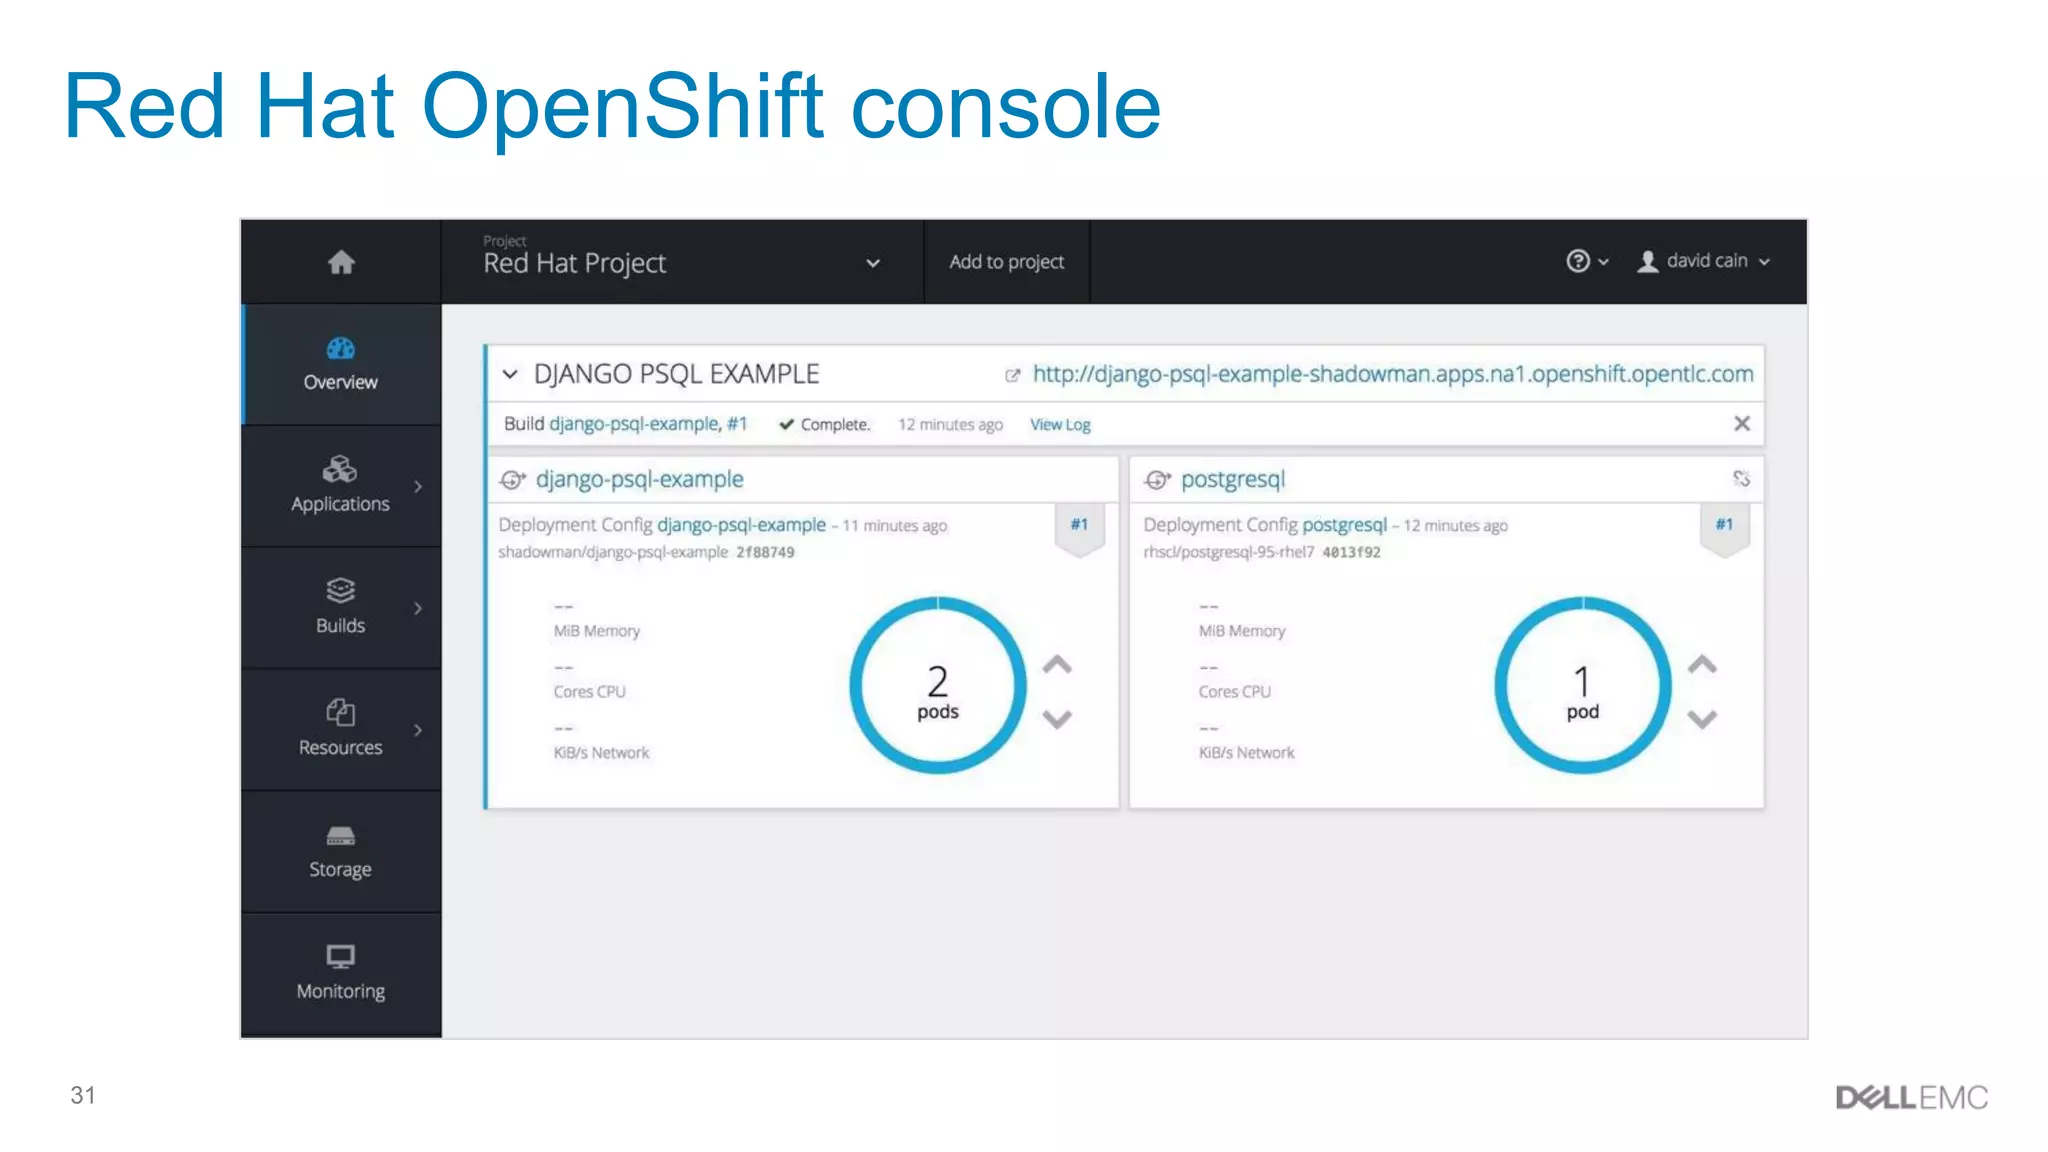This screenshot has height=1152, width=2048.
Task: Scale down django-psql-example pods
Action: click(1057, 719)
